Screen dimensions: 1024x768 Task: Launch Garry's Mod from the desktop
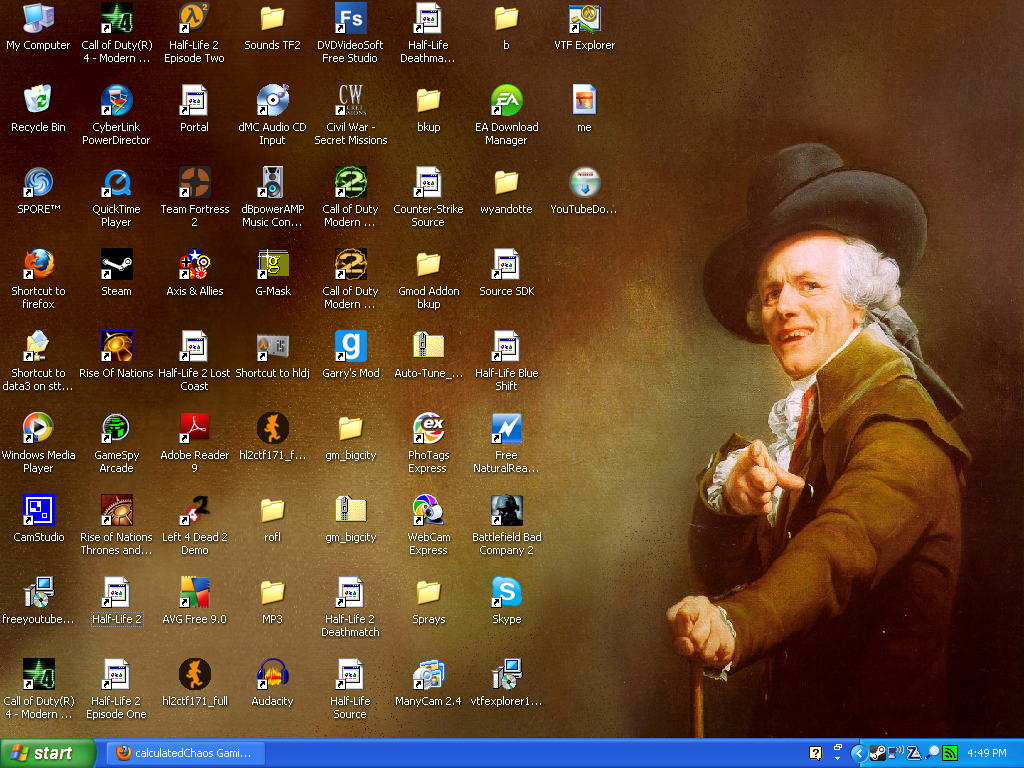tap(350, 347)
